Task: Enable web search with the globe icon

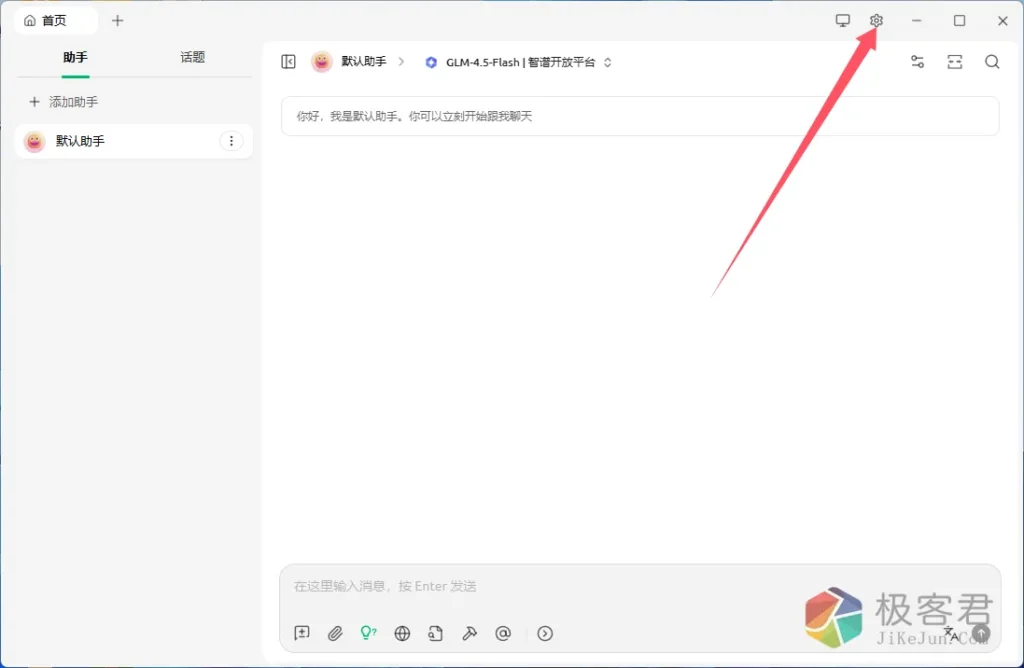Action: (402, 633)
